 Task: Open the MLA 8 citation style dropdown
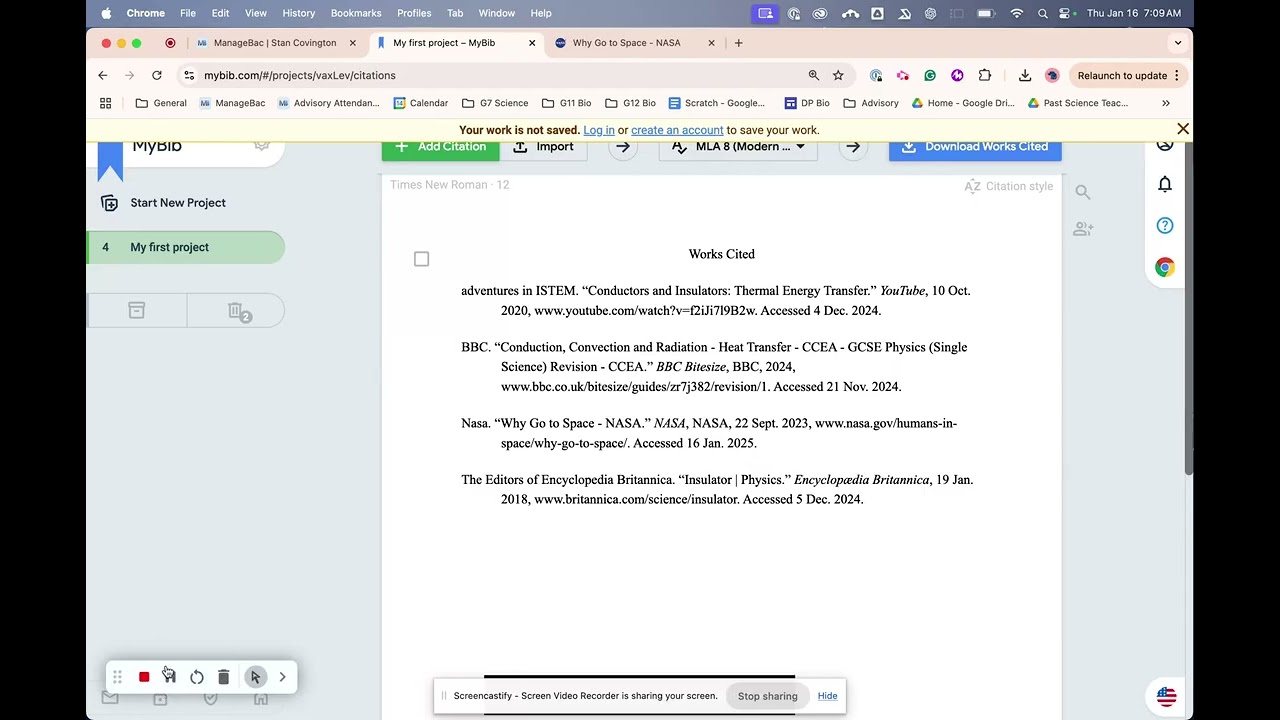point(738,147)
